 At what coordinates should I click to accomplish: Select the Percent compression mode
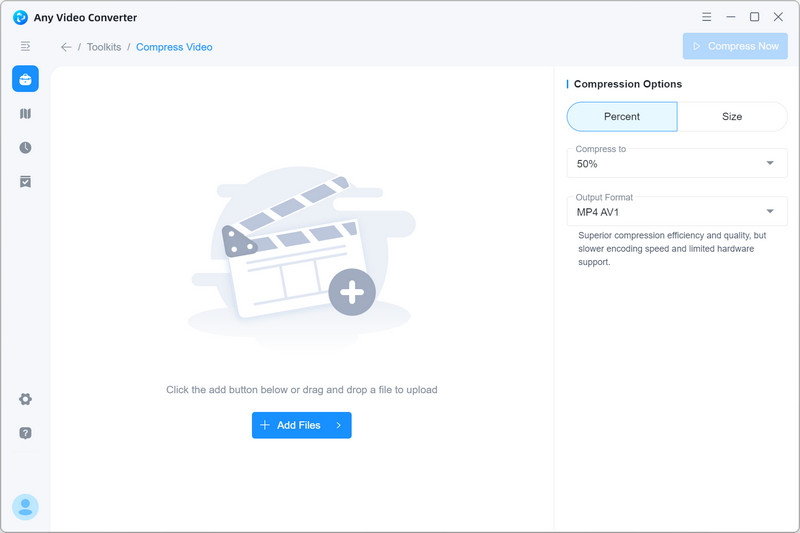[x=622, y=116]
